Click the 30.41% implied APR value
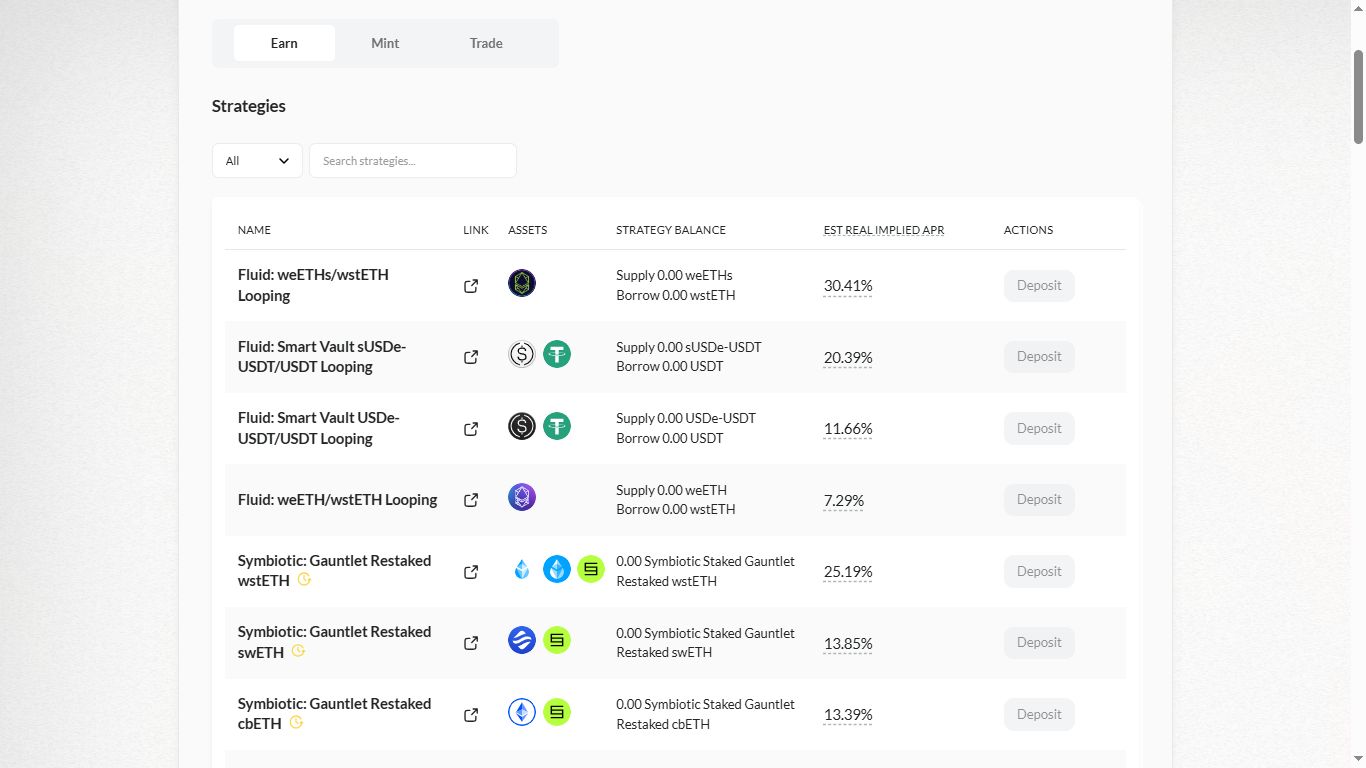The height and width of the screenshot is (768, 1366). [x=848, y=286]
